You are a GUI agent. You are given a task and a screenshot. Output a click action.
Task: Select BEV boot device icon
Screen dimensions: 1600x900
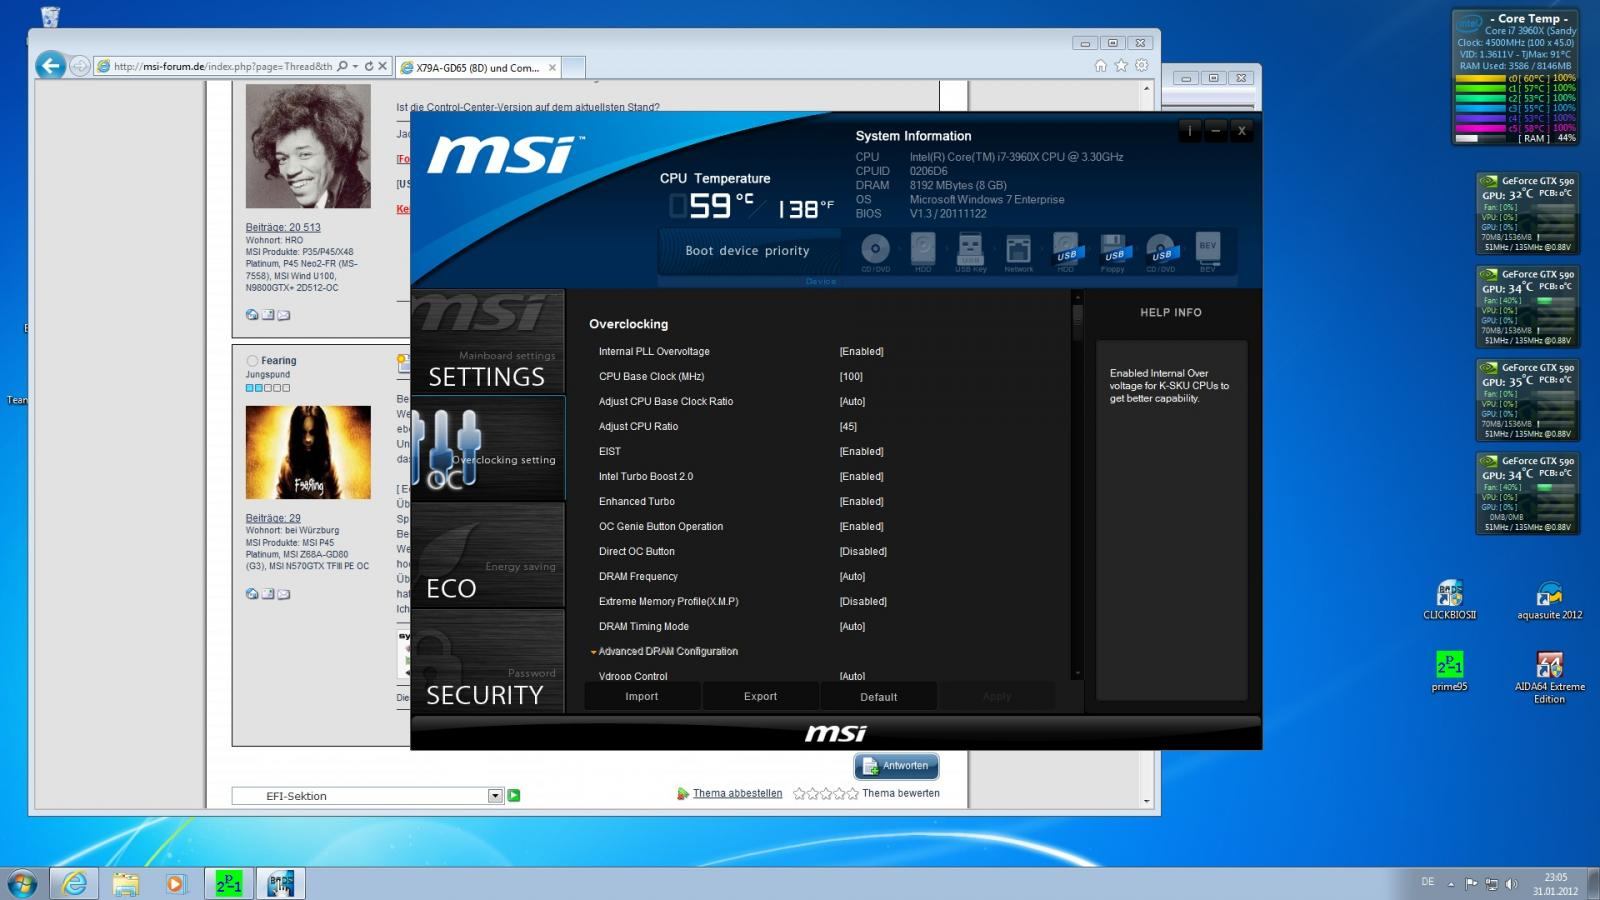pyautogui.click(x=1208, y=251)
